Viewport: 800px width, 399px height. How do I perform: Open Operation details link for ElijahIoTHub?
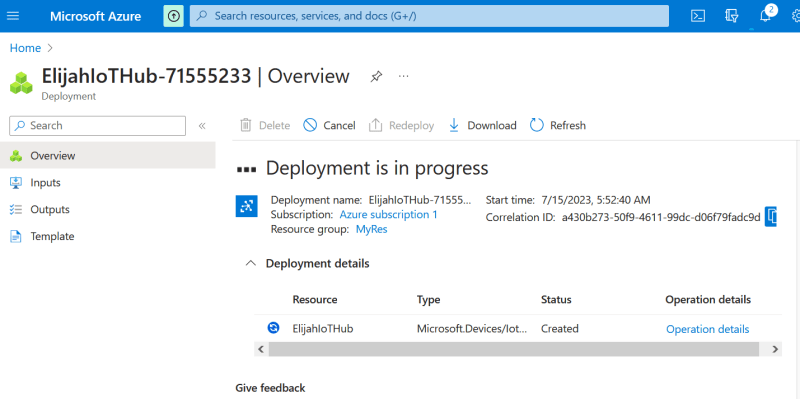pyautogui.click(x=708, y=330)
